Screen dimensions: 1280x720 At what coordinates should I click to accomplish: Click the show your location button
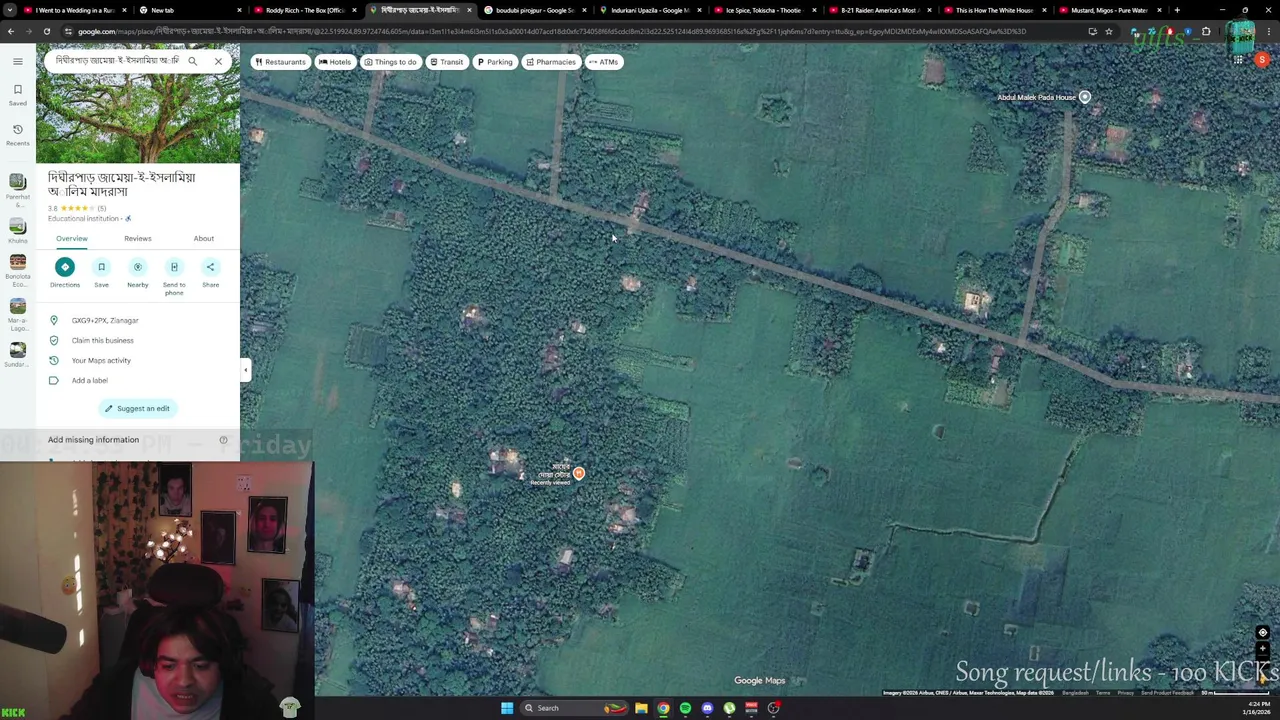click(1262, 633)
